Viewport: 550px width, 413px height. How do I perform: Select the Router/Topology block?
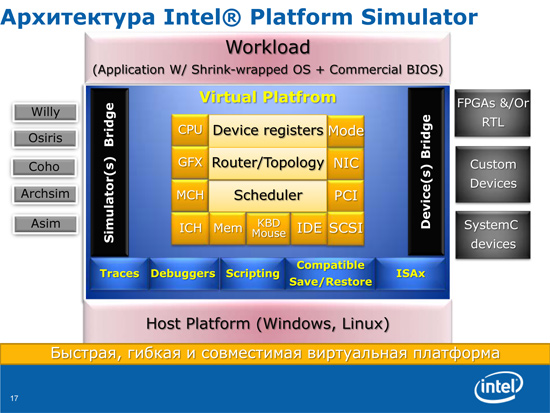pos(268,163)
